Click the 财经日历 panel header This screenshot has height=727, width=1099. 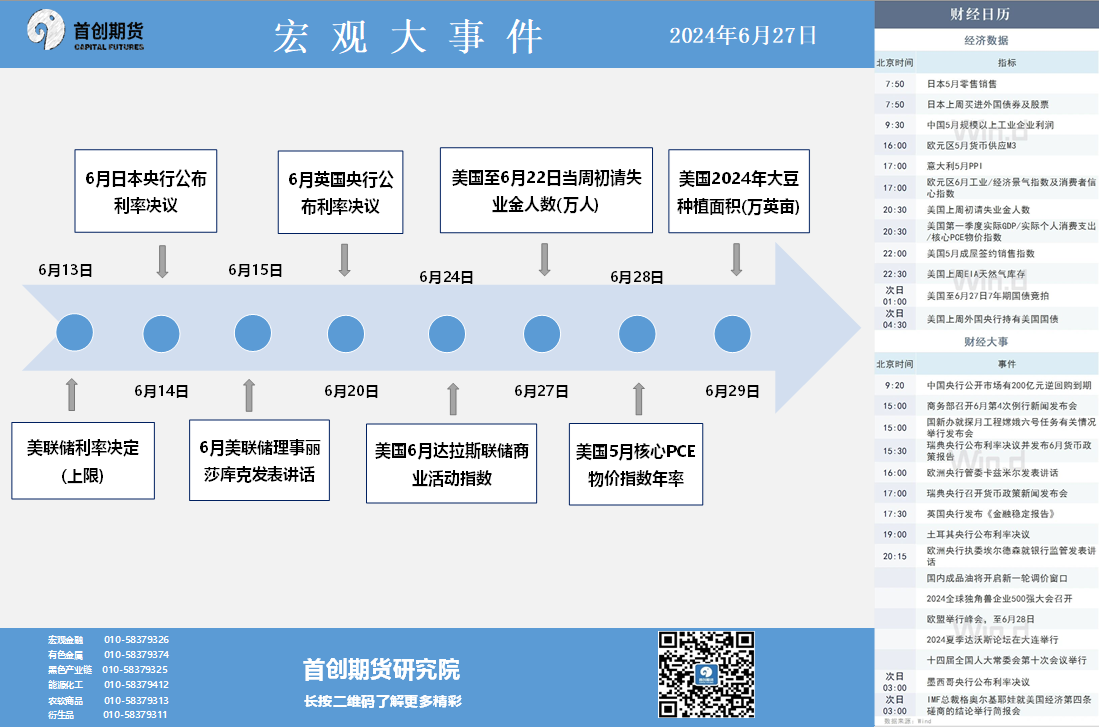coord(986,14)
